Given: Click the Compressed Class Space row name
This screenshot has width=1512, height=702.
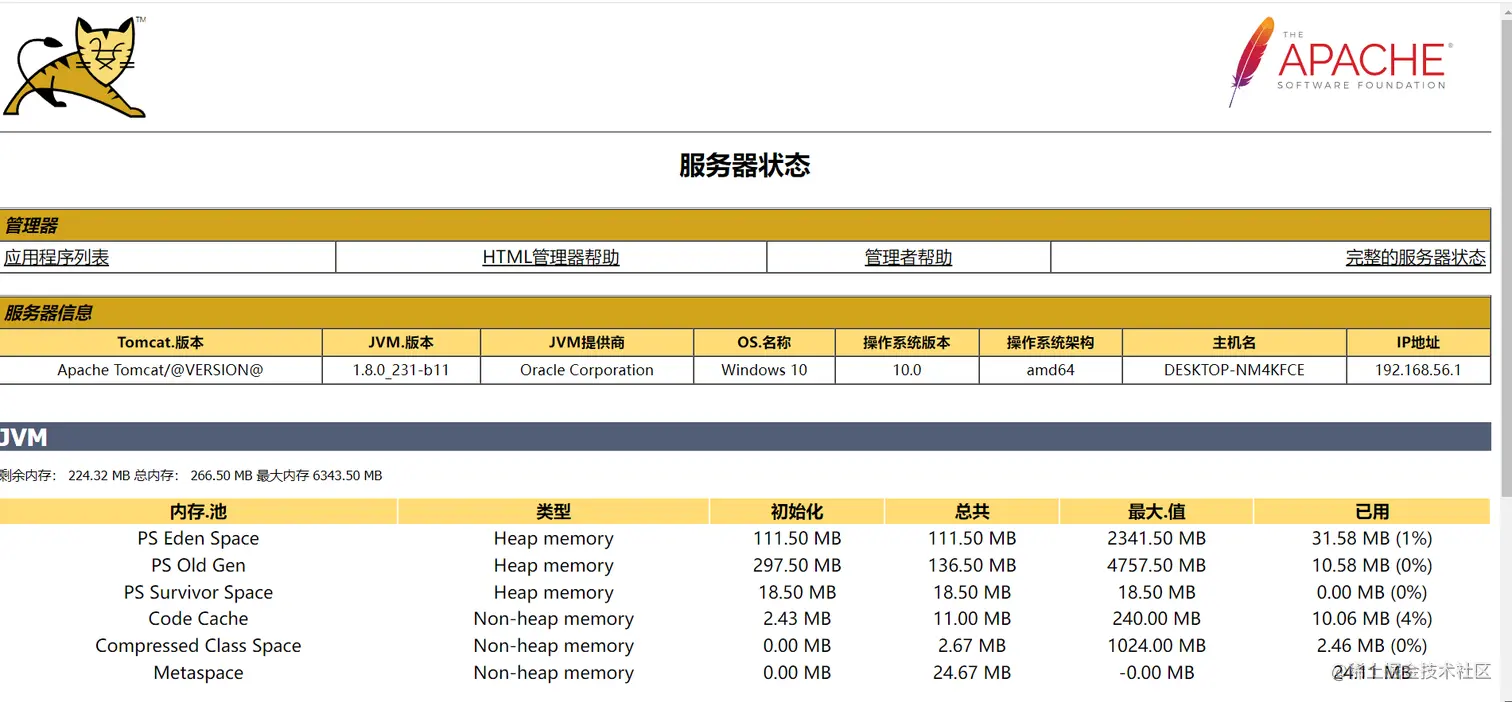Looking at the screenshot, I should pyautogui.click(x=198, y=646).
